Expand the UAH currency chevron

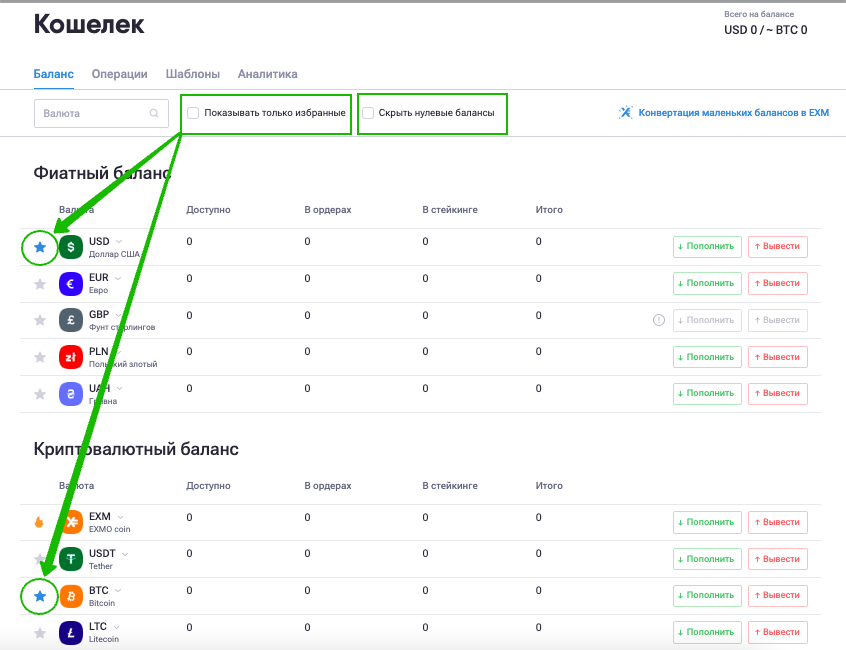(119, 388)
